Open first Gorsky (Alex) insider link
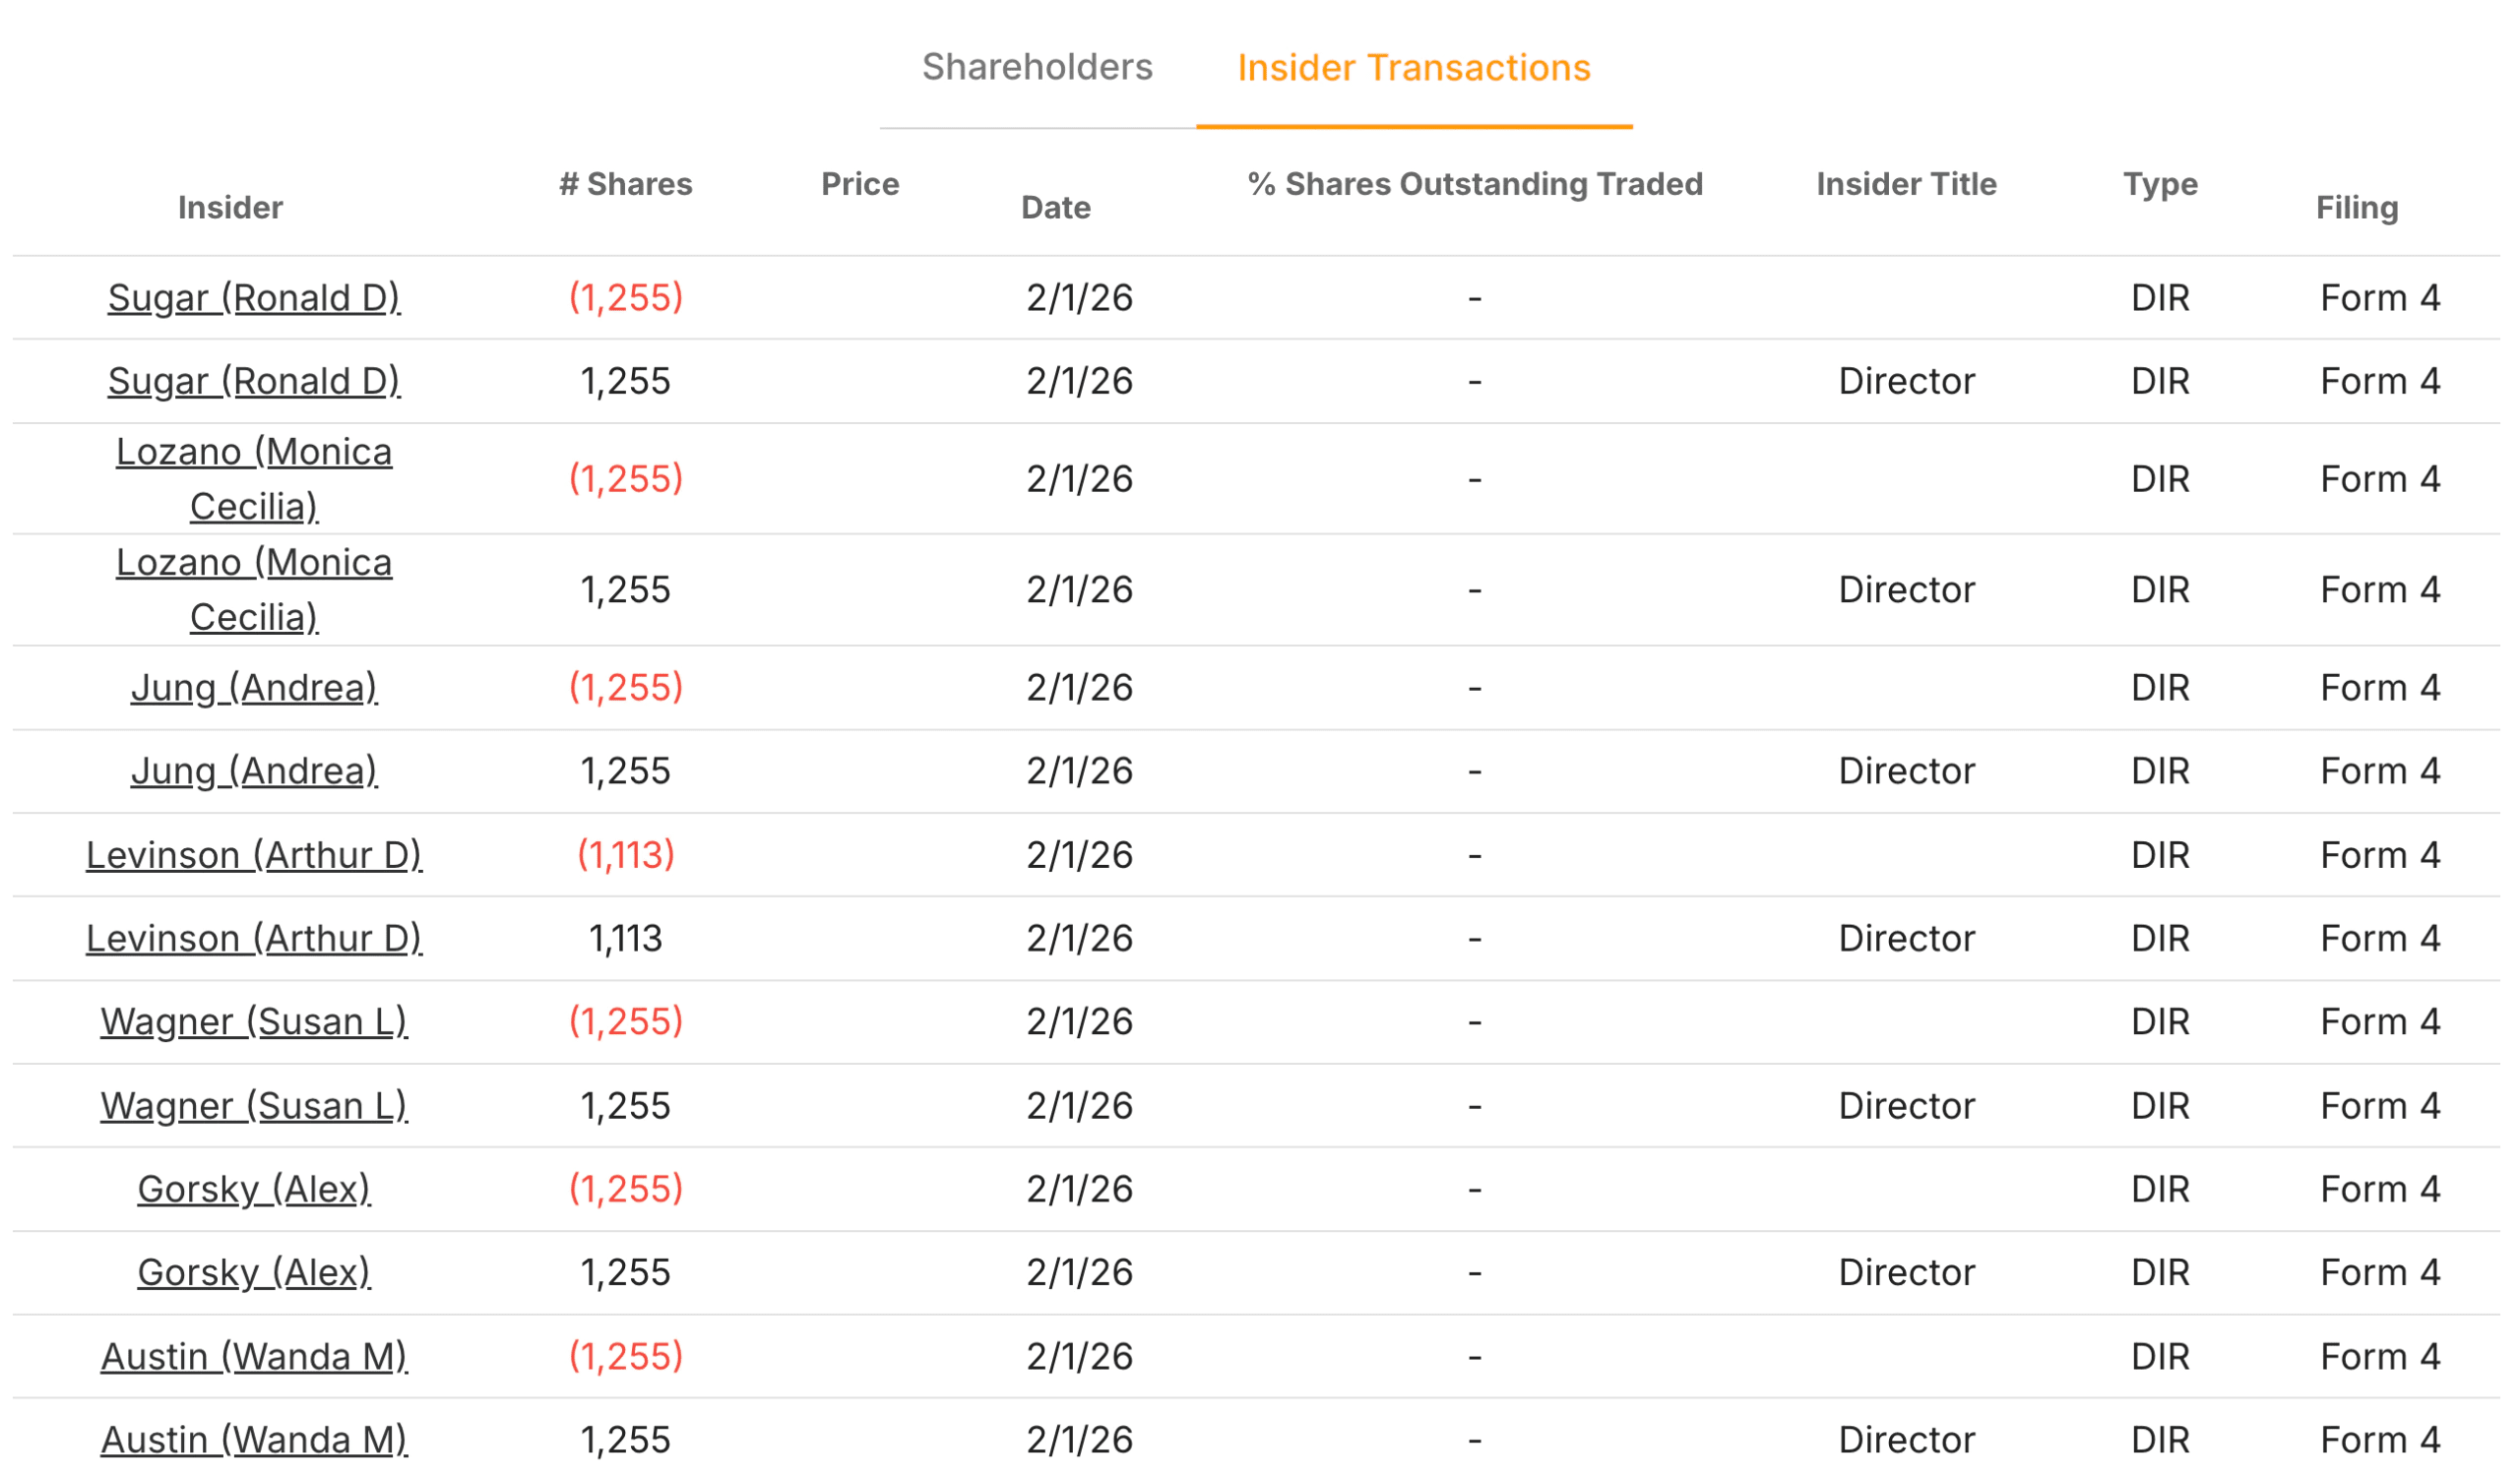This screenshot has width=2520, height=1481. pyautogui.click(x=254, y=1189)
